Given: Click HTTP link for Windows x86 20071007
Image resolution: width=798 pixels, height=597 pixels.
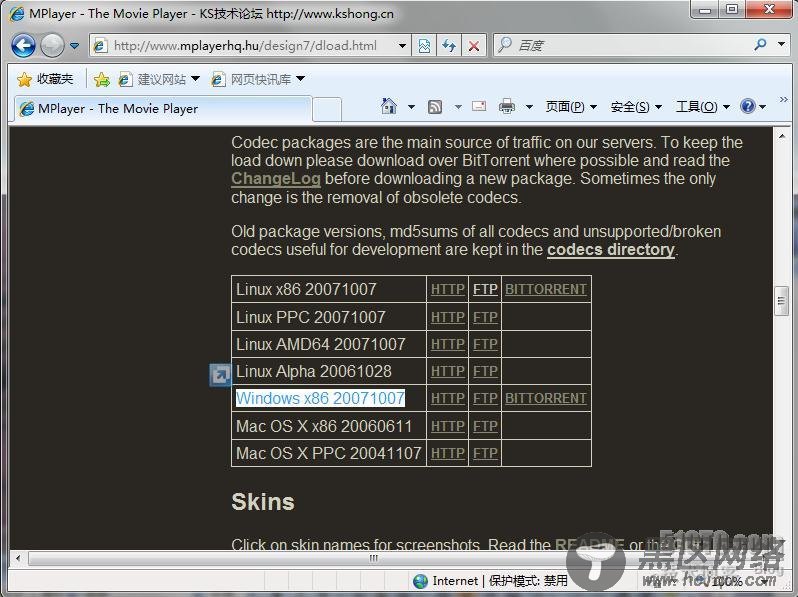Looking at the screenshot, I should (x=448, y=398).
